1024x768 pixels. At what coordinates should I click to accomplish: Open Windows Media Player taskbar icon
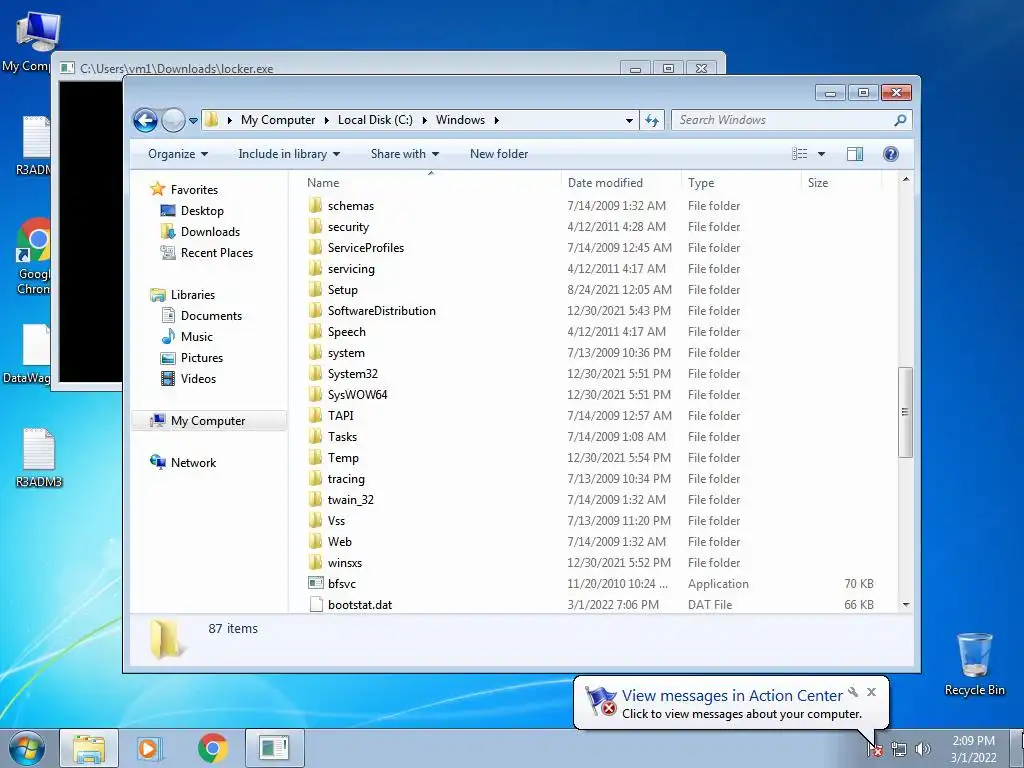[150, 748]
